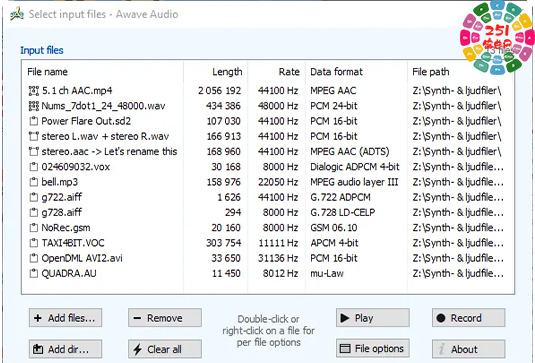535x363 pixels.
Task: Select the file NoRec.gsm
Action: point(66,228)
